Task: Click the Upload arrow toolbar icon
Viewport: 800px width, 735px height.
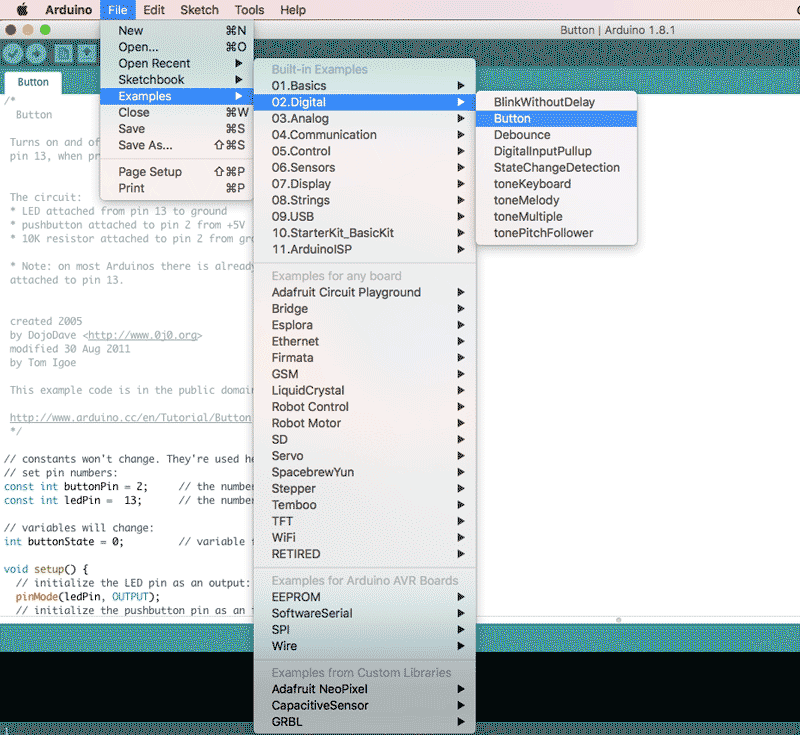Action: pos(36,54)
